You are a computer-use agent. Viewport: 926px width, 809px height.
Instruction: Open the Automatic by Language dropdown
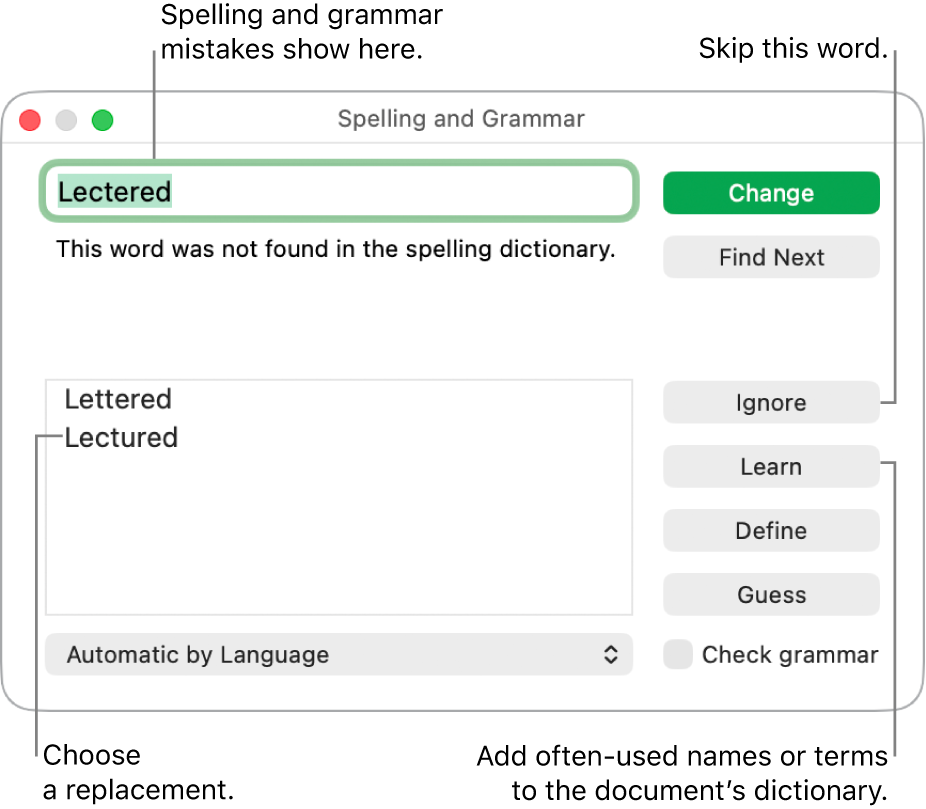pos(338,654)
